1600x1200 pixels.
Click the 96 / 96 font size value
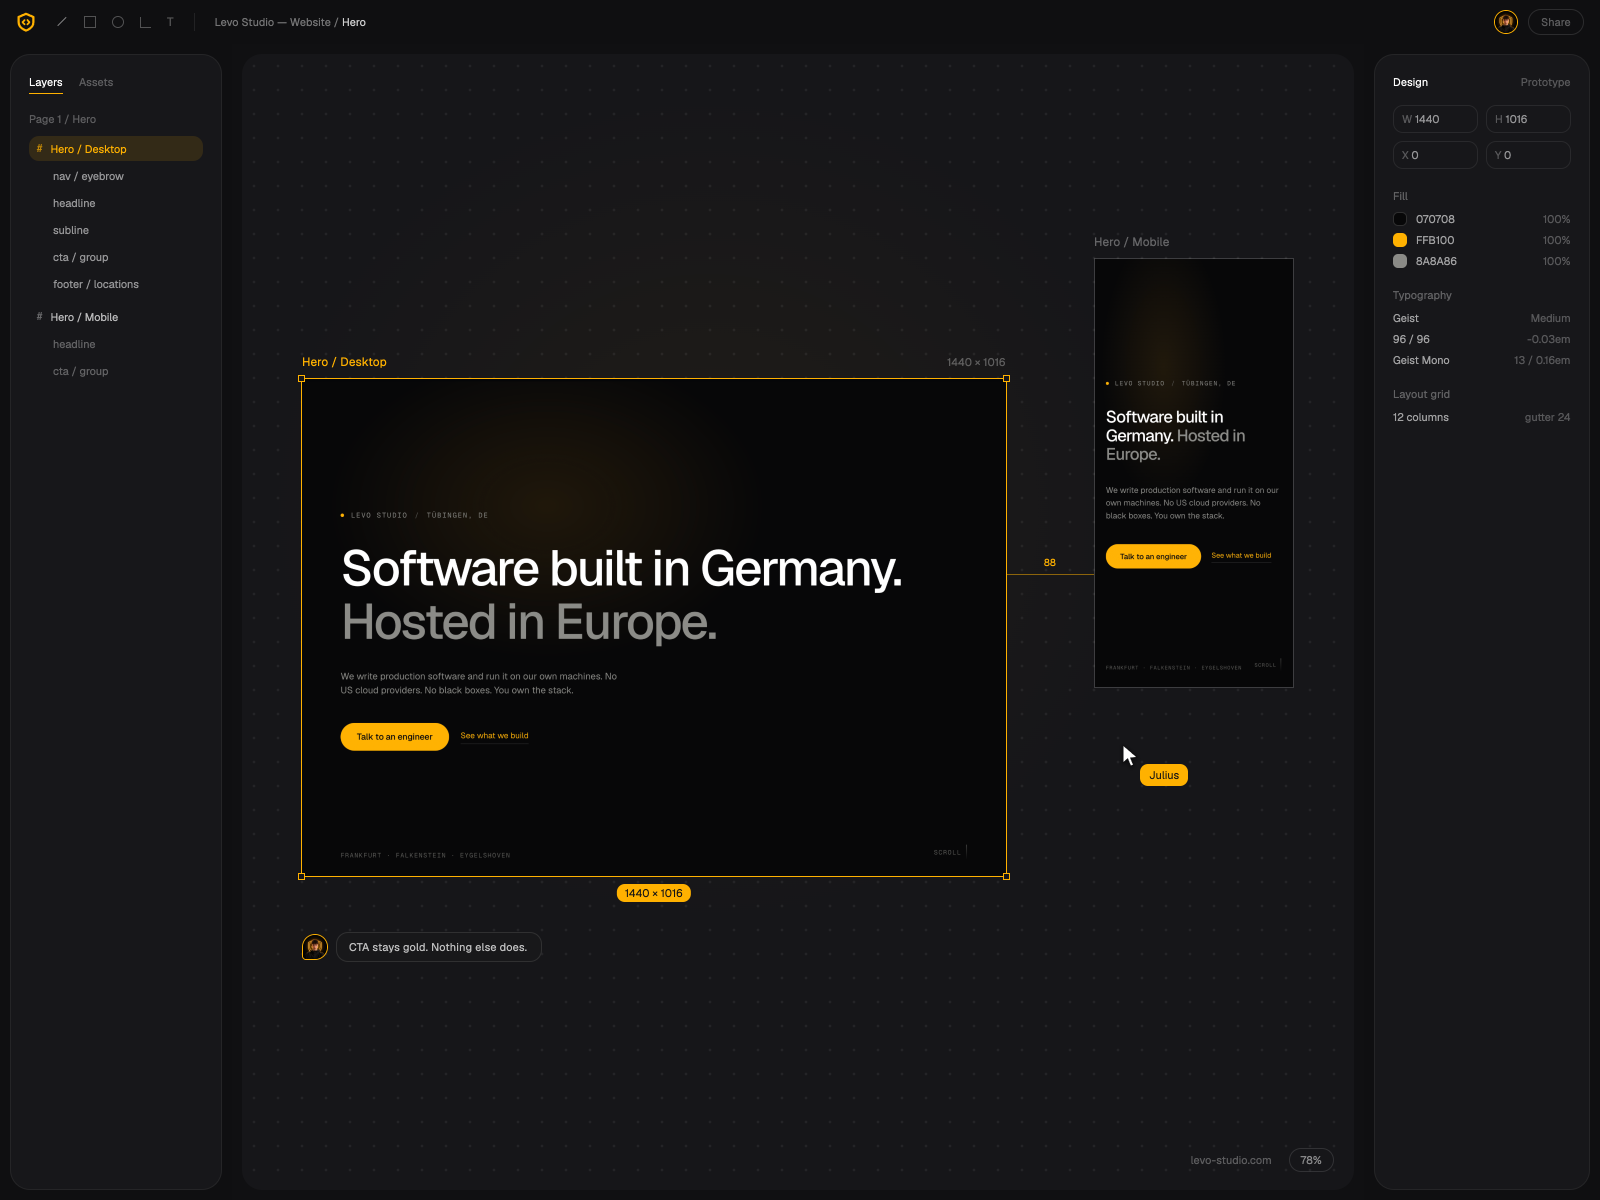[x=1411, y=339]
